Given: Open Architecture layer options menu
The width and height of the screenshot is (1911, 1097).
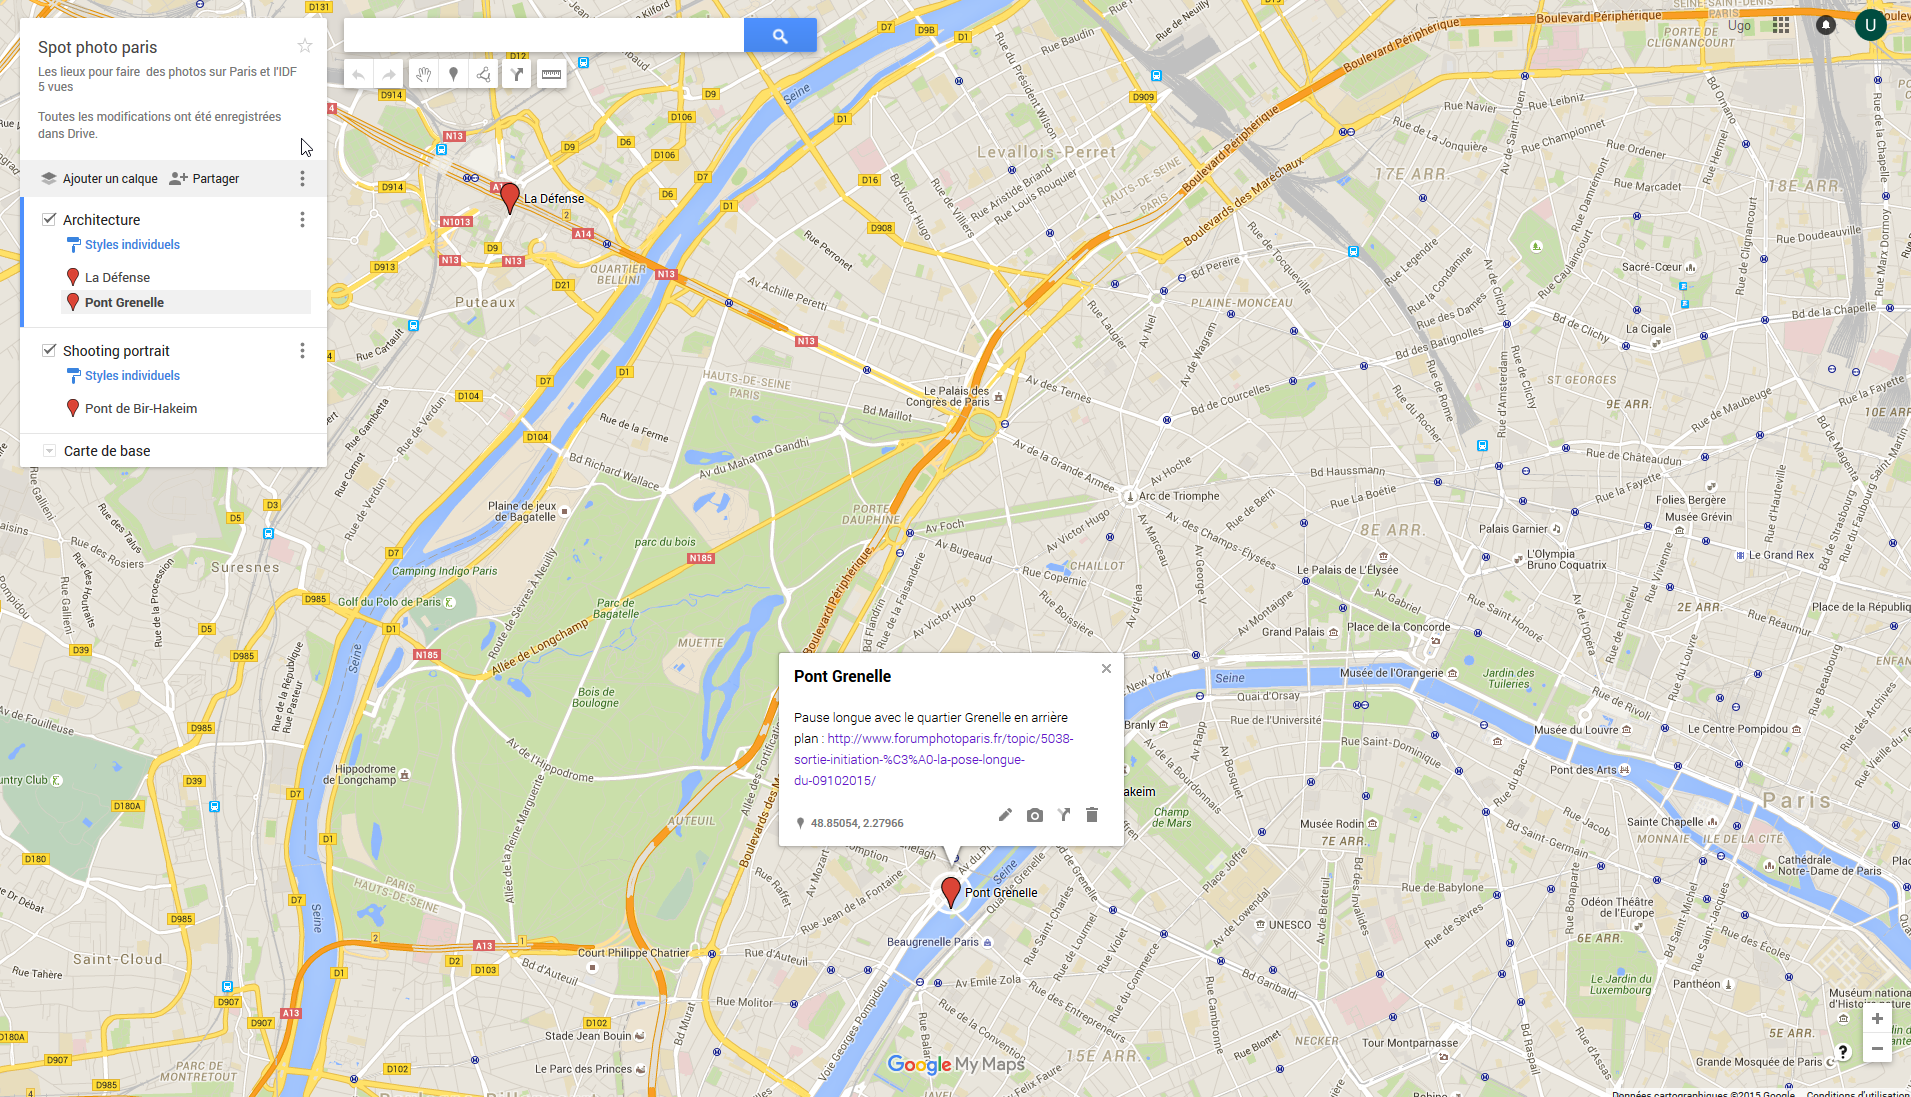Looking at the screenshot, I should [x=302, y=219].
